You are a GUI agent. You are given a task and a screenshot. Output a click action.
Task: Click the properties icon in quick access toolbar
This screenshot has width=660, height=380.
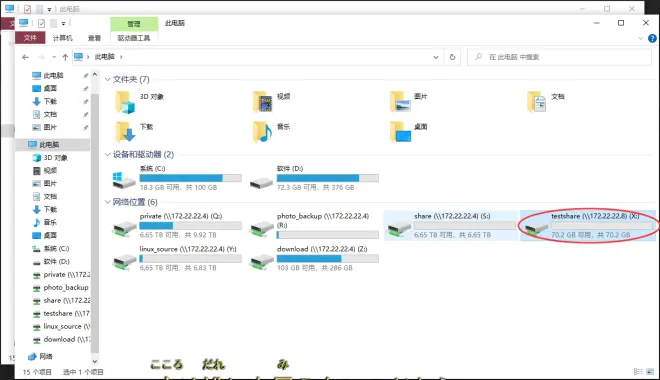point(41,23)
